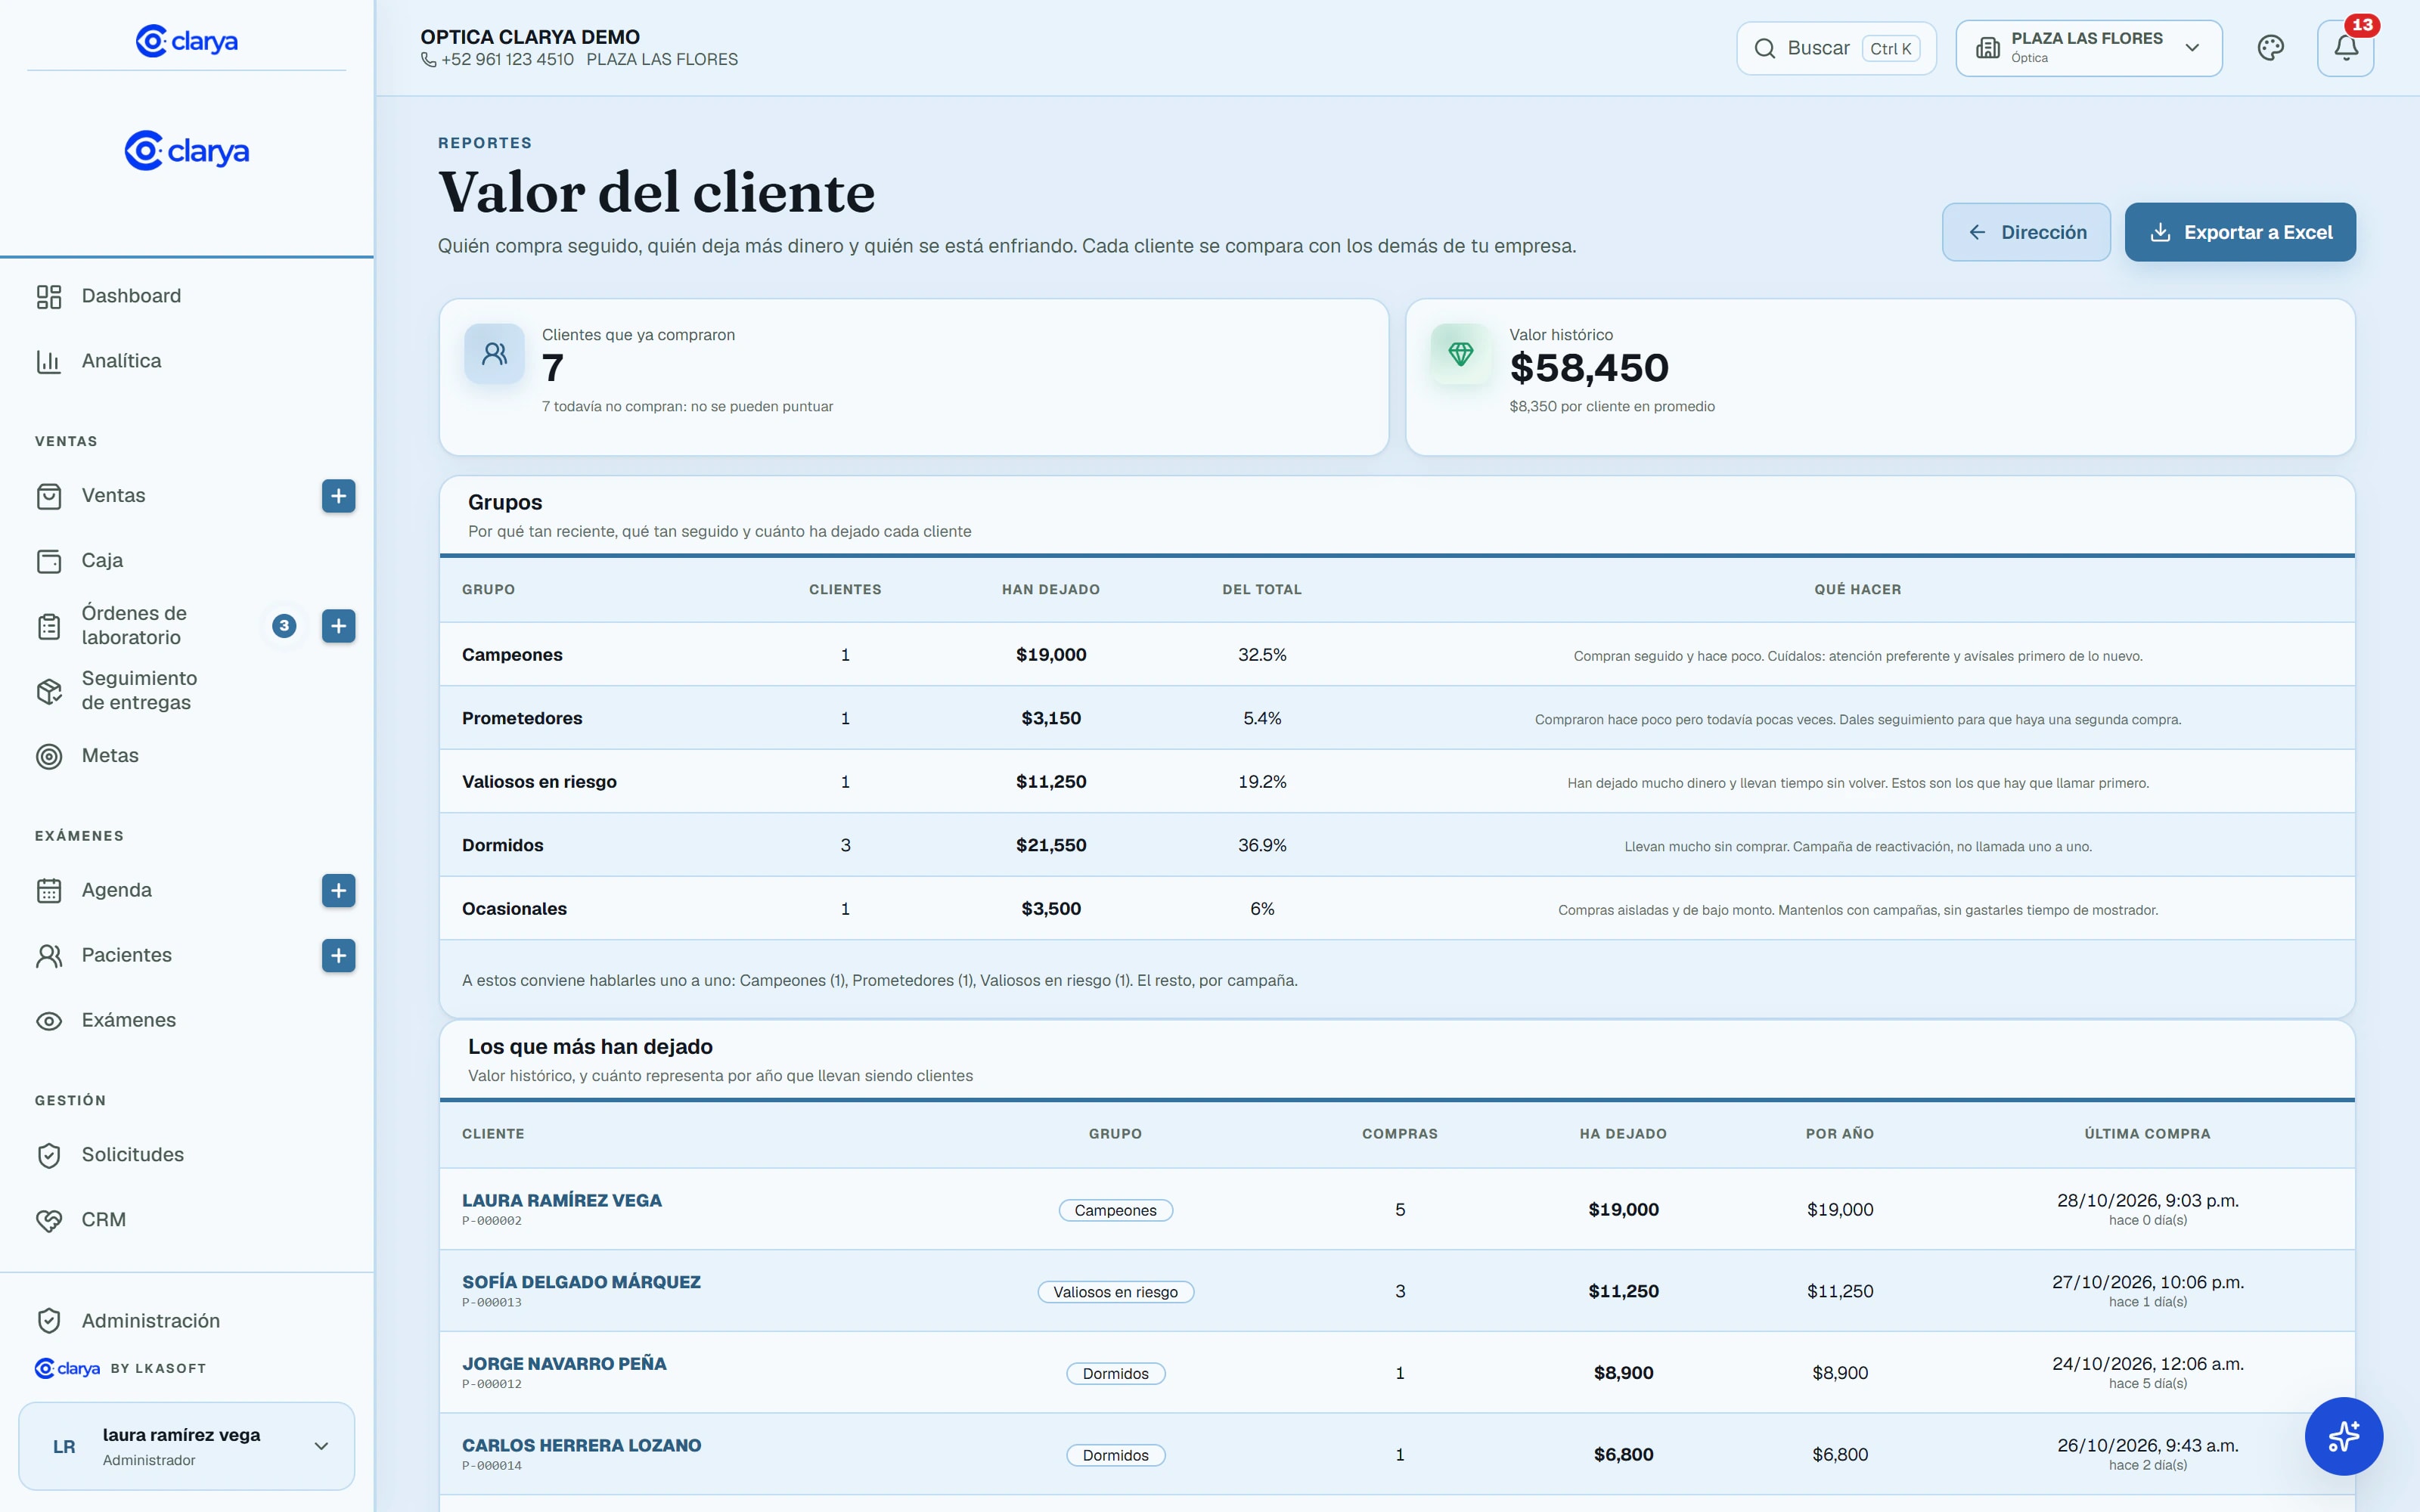Click the Dashboard grid icon
Viewport: 2420px width, 1512px height.
(49, 296)
